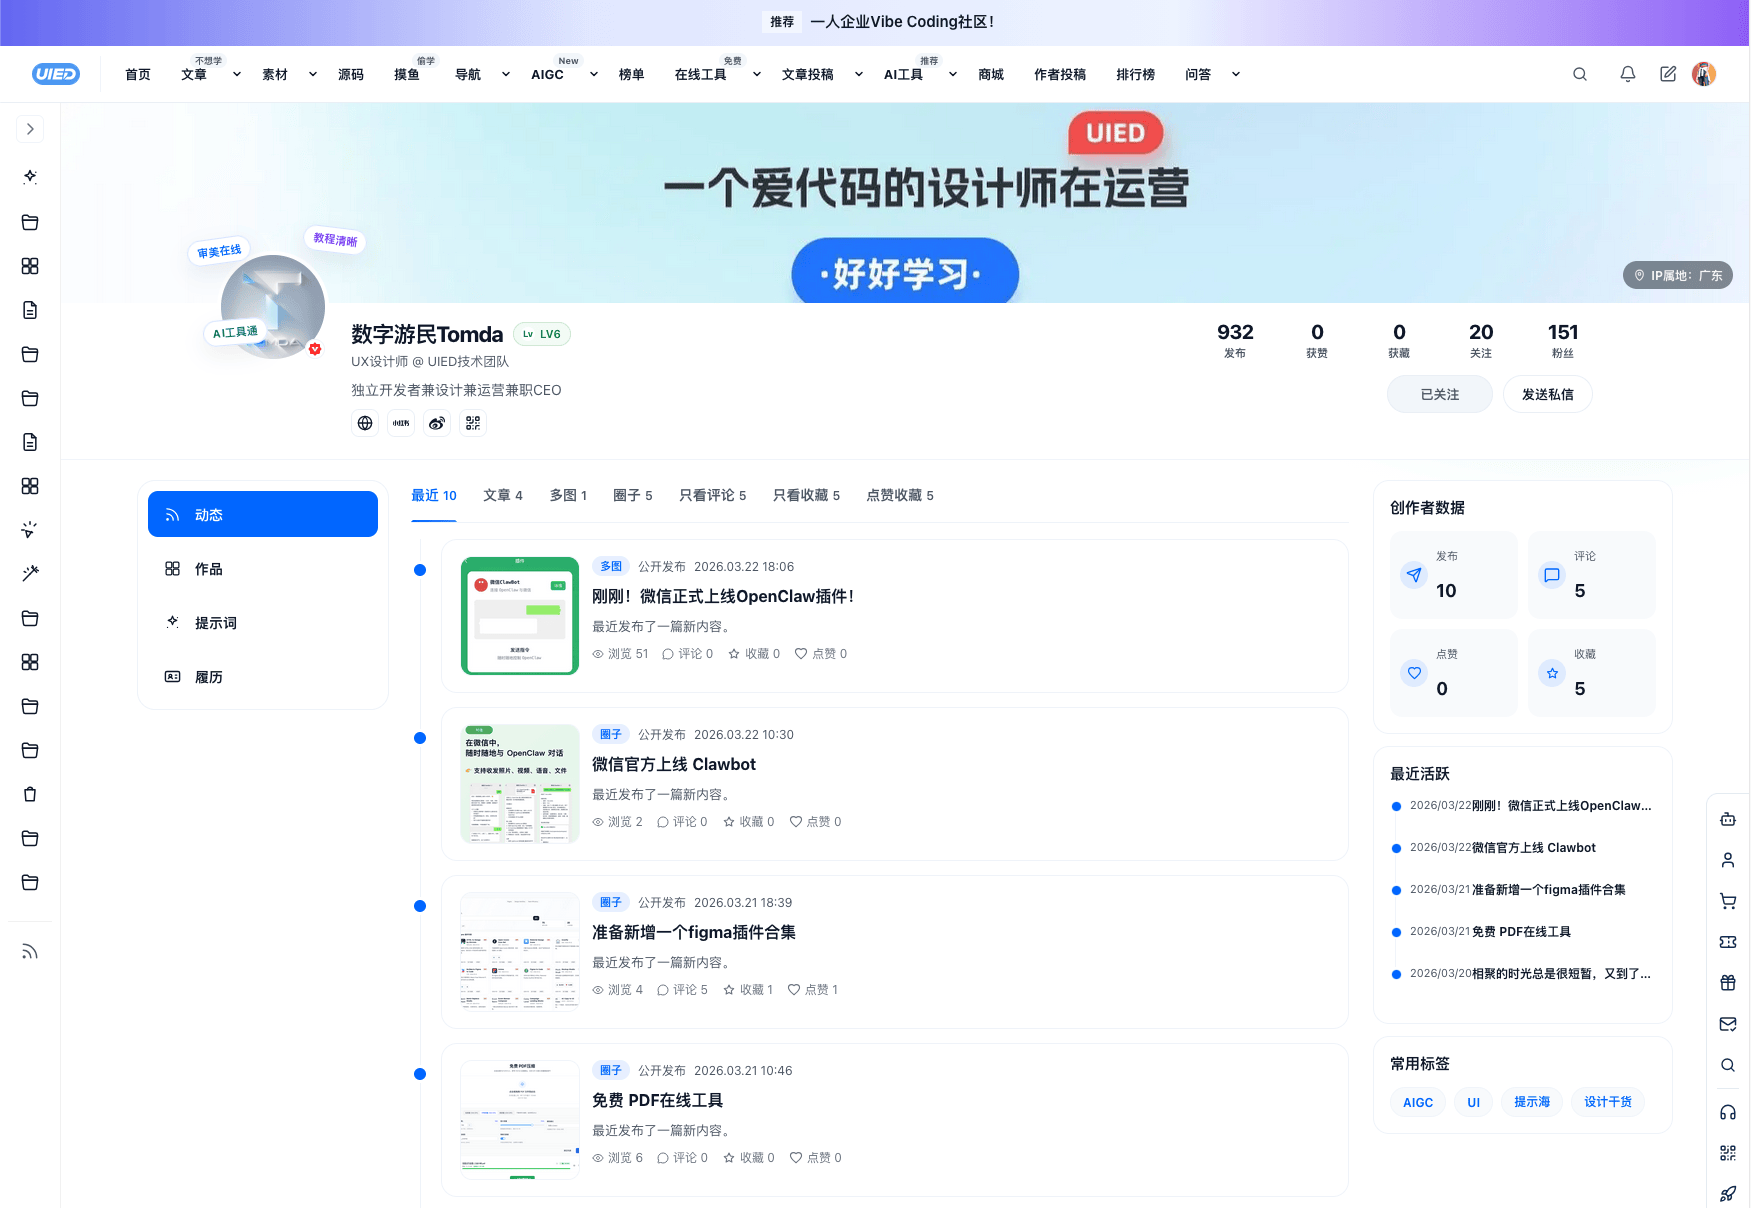Click the sparkle icon atop the left sidebar

pyautogui.click(x=30, y=177)
